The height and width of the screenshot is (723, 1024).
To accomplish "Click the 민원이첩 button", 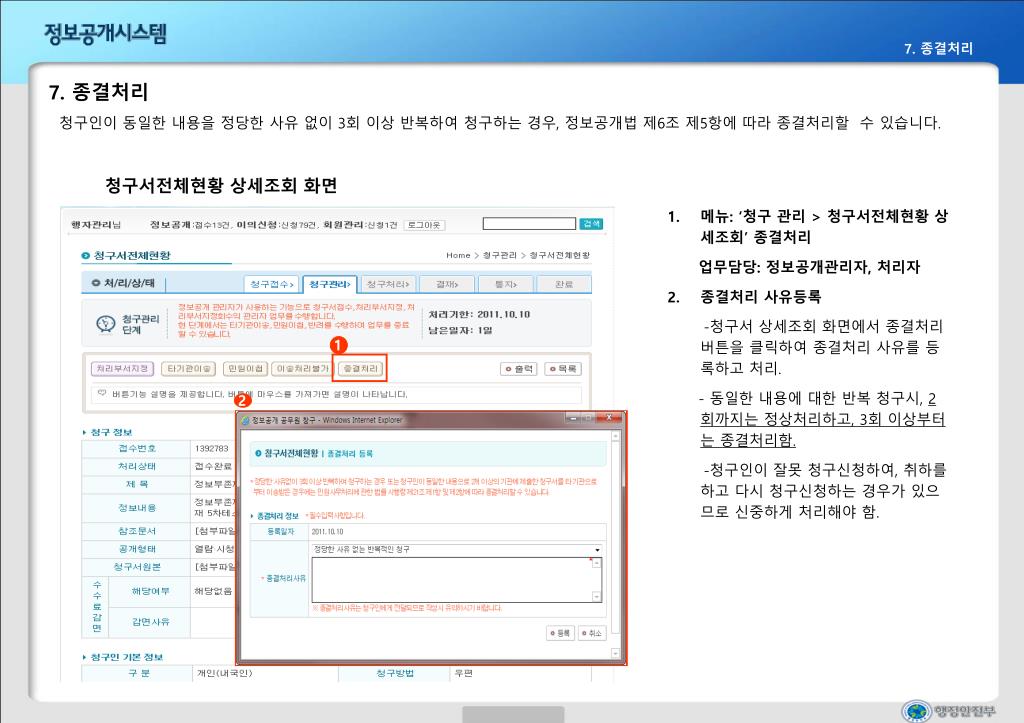I will pyautogui.click(x=246, y=369).
